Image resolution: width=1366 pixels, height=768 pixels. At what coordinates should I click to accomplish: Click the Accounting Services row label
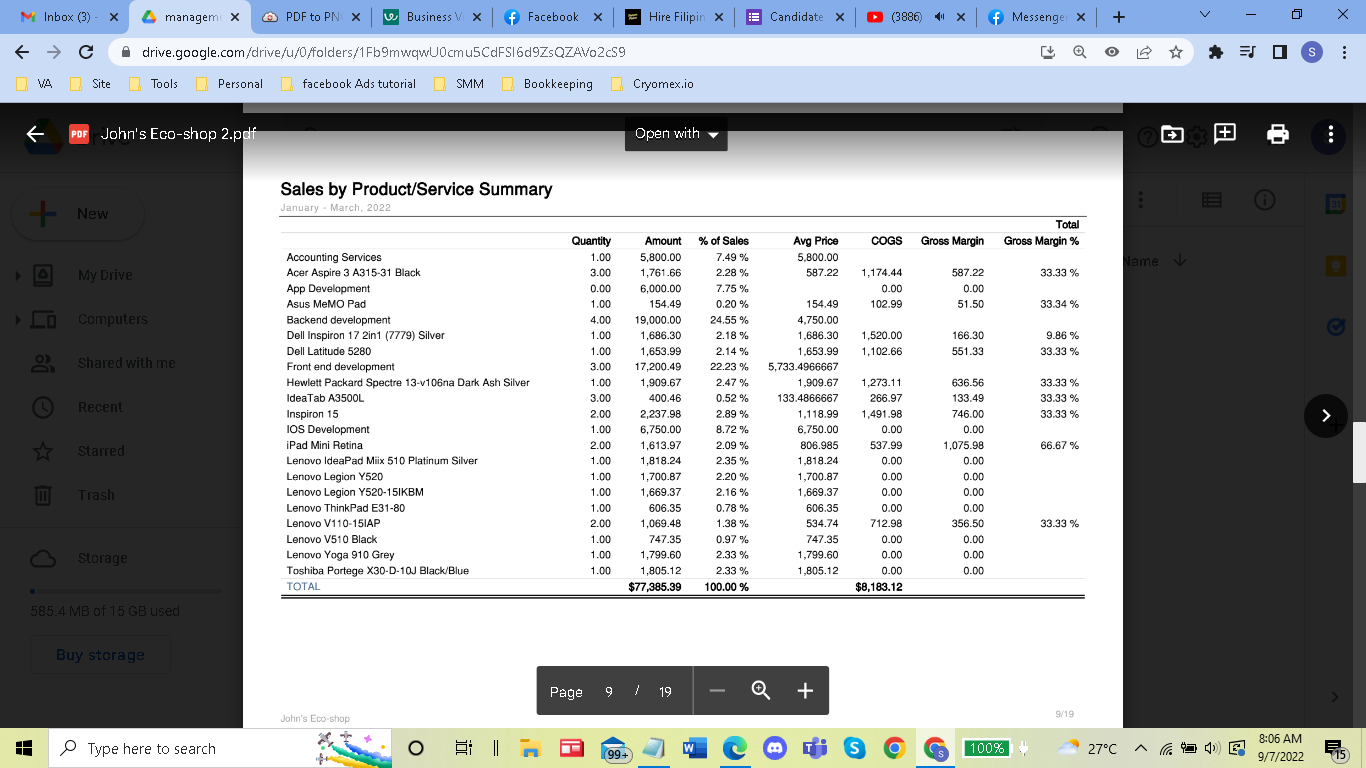[334, 257]
